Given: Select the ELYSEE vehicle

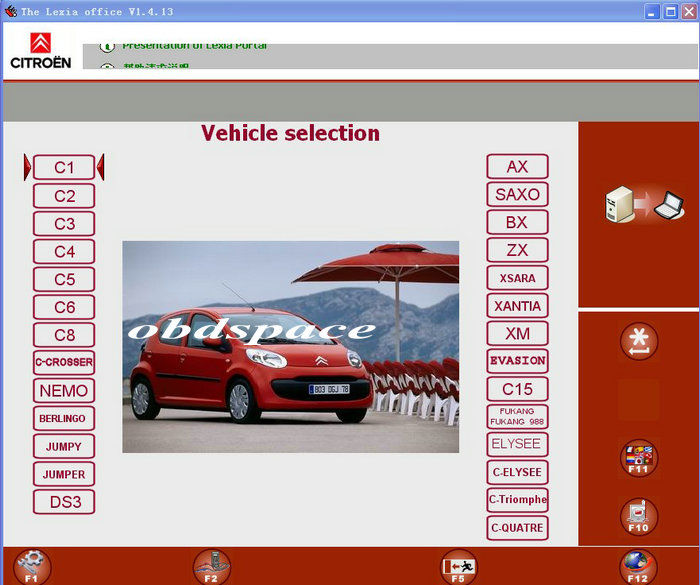Looking at the screenshot, I should (x=517, y=444).
